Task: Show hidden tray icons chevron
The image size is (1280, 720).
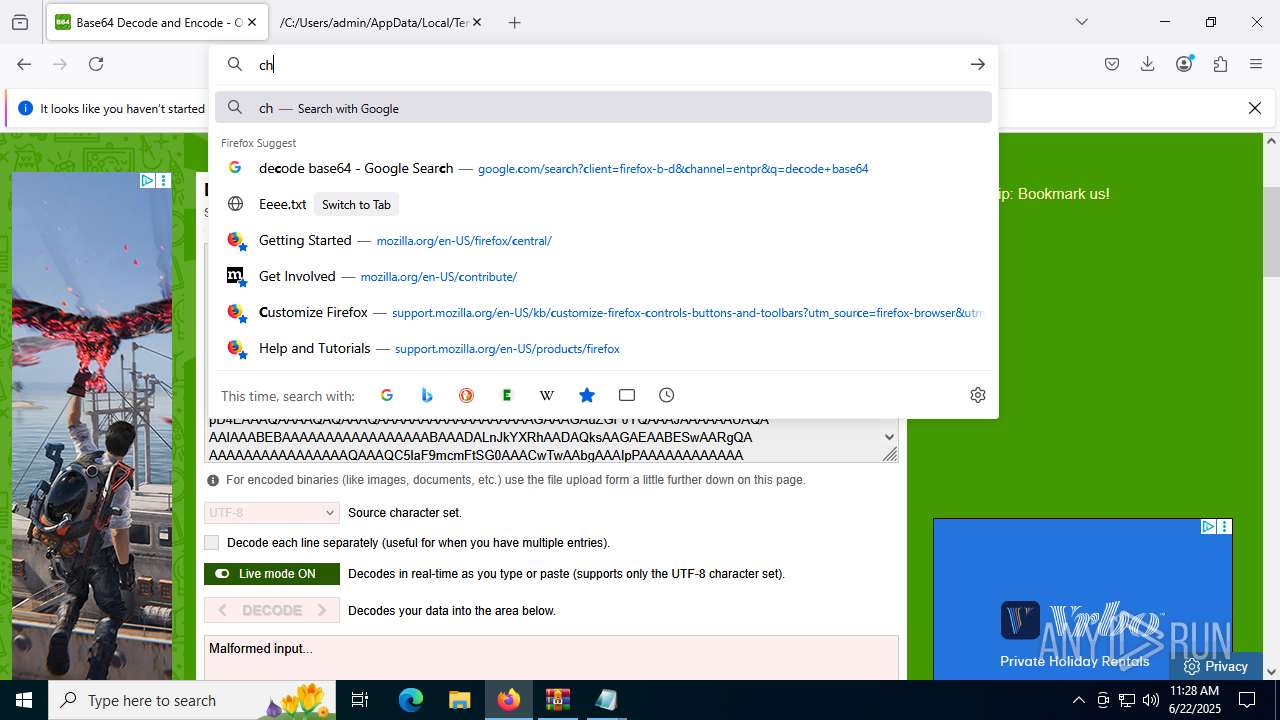Action: tap(1078, 700)
